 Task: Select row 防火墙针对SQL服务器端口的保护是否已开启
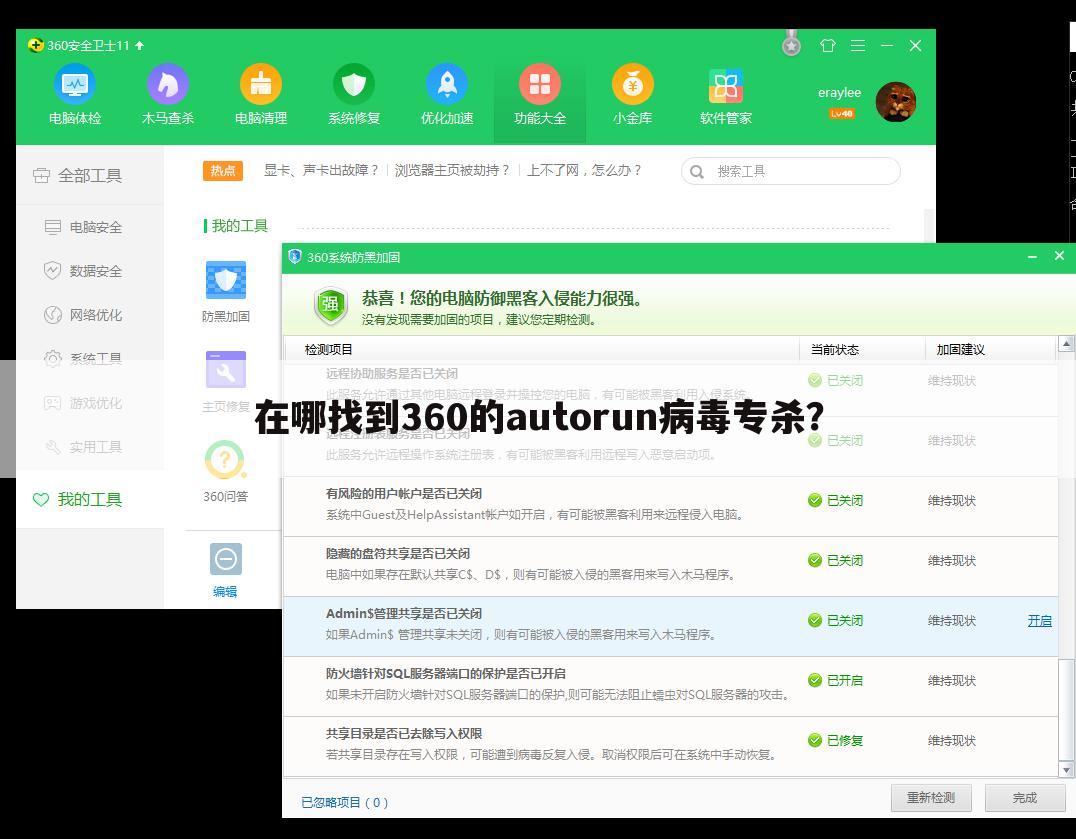[x=670, y=687]
